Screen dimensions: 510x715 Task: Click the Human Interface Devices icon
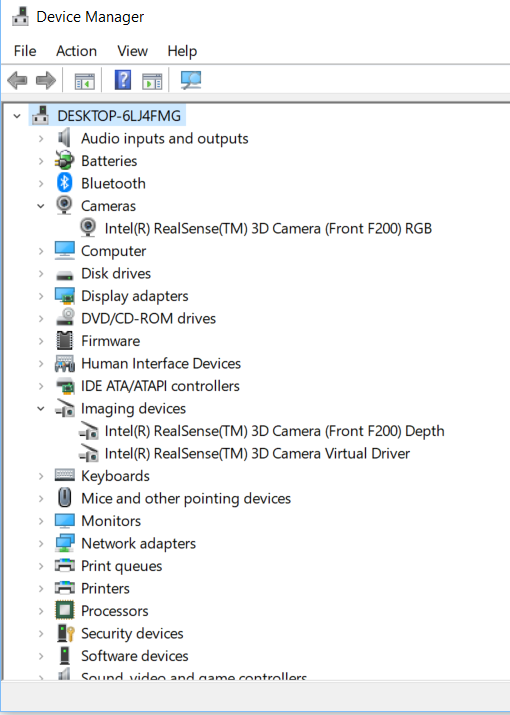(x=64, y=363)
